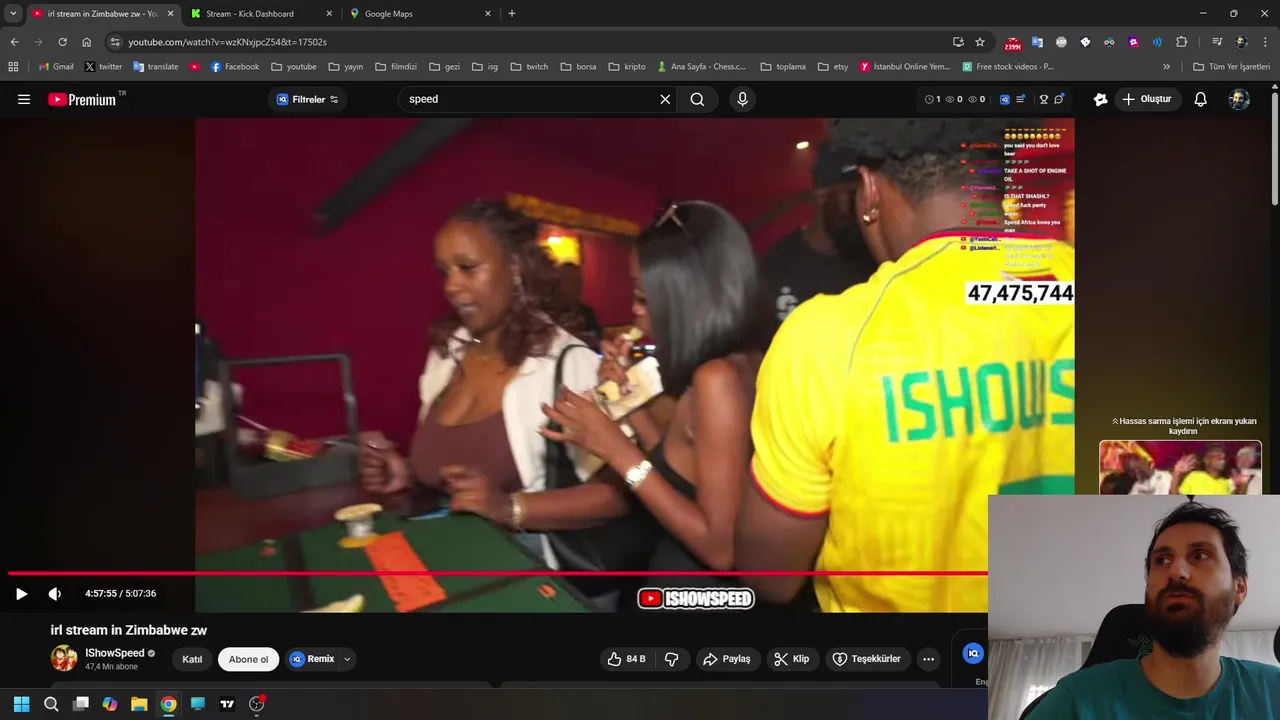Open the Windows Start menu
1280x720 pixels.
point(21,704)
